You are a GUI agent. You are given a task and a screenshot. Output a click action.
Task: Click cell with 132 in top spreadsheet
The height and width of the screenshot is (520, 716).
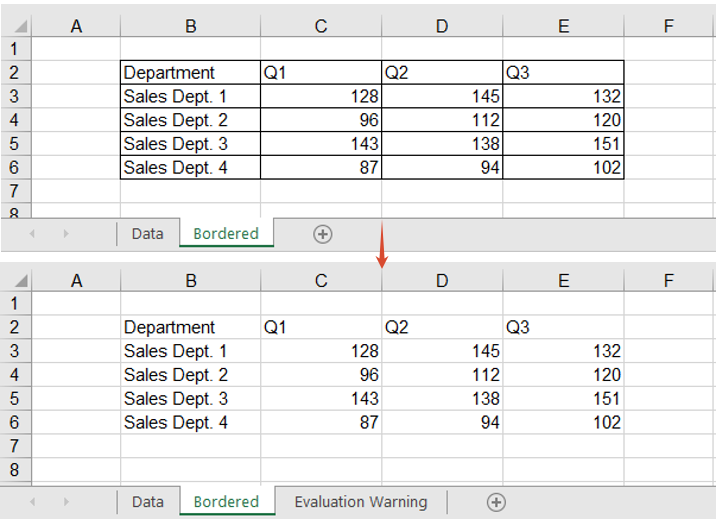(563, 96)
